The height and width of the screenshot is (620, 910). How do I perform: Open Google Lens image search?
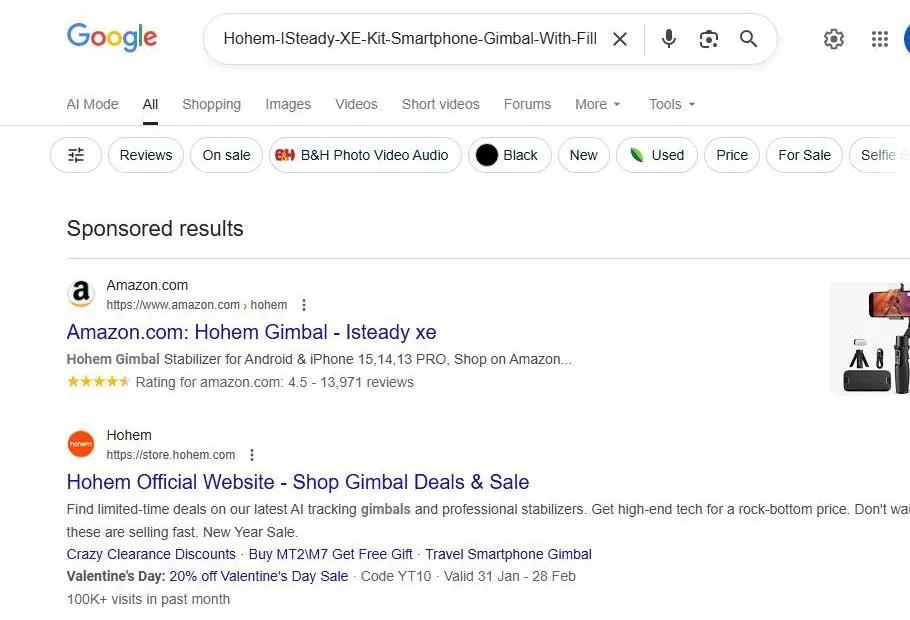point(709,39)
